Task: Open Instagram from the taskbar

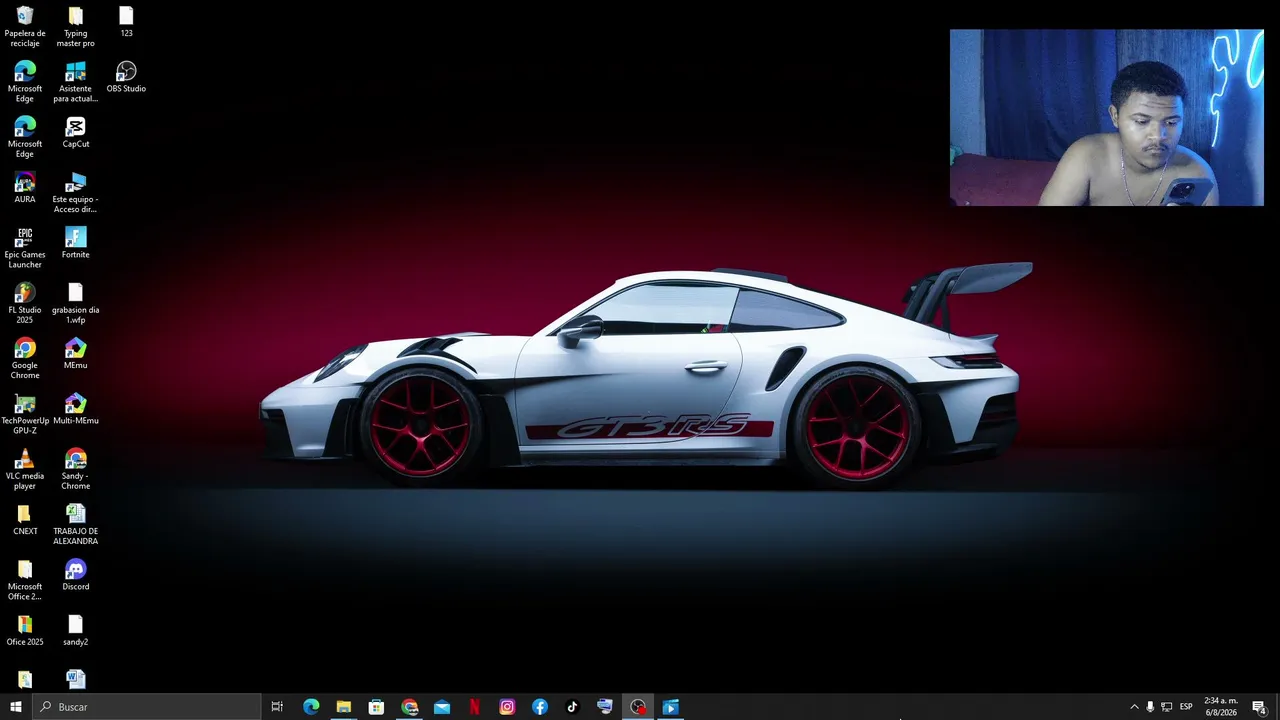Action: (507, 707)
